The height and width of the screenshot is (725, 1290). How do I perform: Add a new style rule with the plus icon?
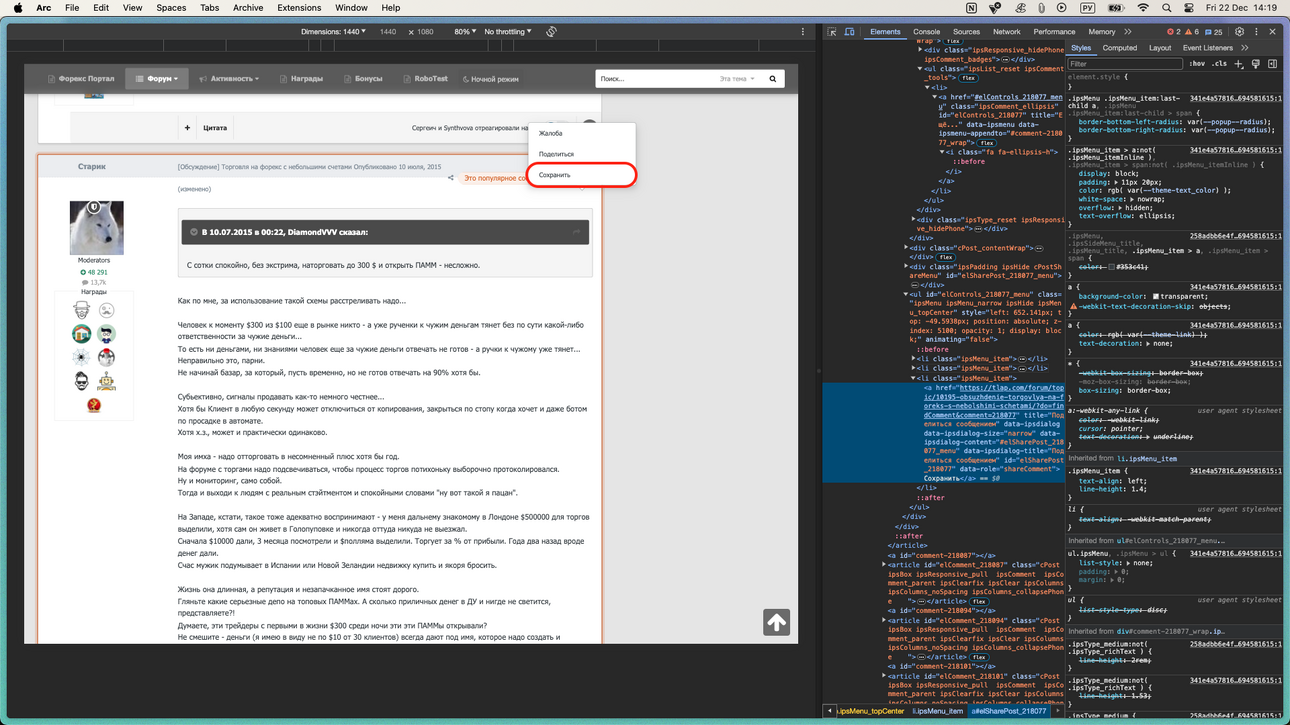pyautogui.click(x=1239, y=64)
